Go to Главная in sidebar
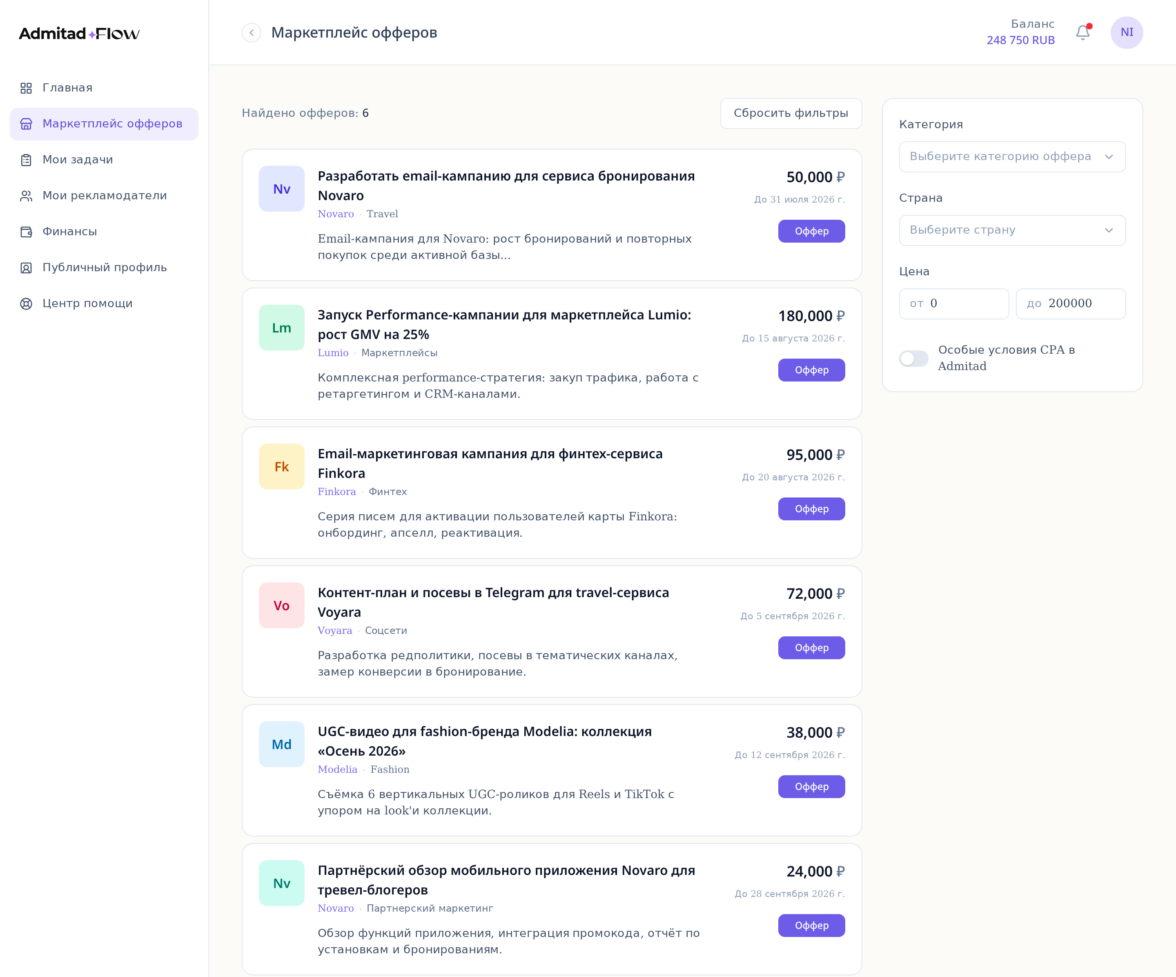The width and height of the screenshot is (1176, 977). (x=104, y=88)
